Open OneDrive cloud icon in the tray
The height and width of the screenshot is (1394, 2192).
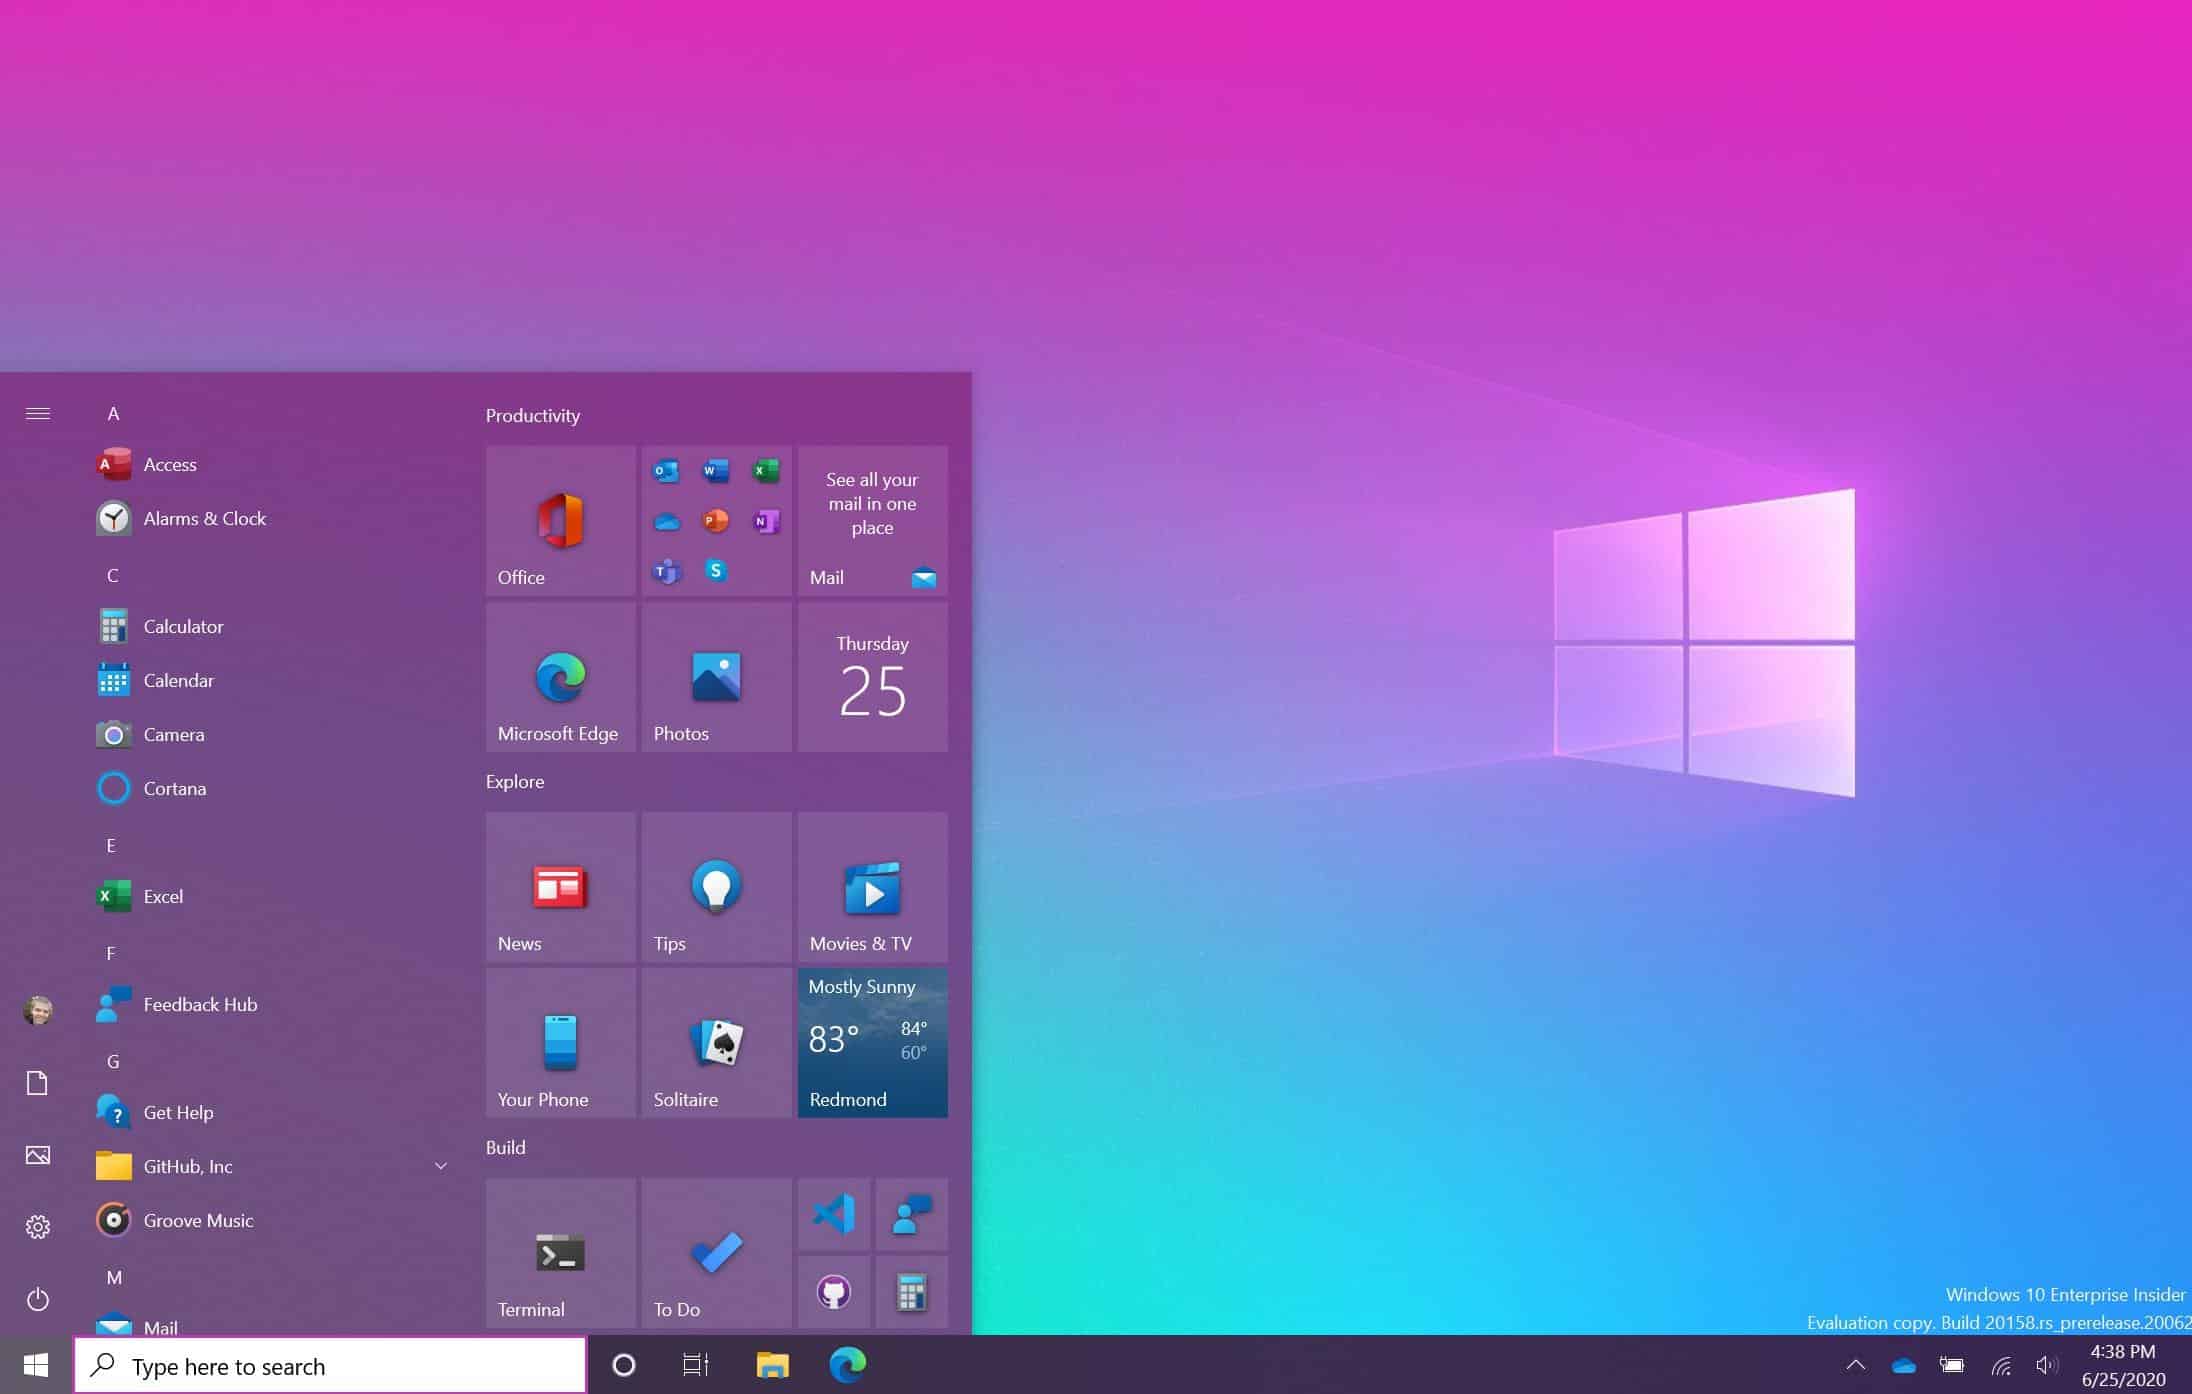pos(1904,1365)
